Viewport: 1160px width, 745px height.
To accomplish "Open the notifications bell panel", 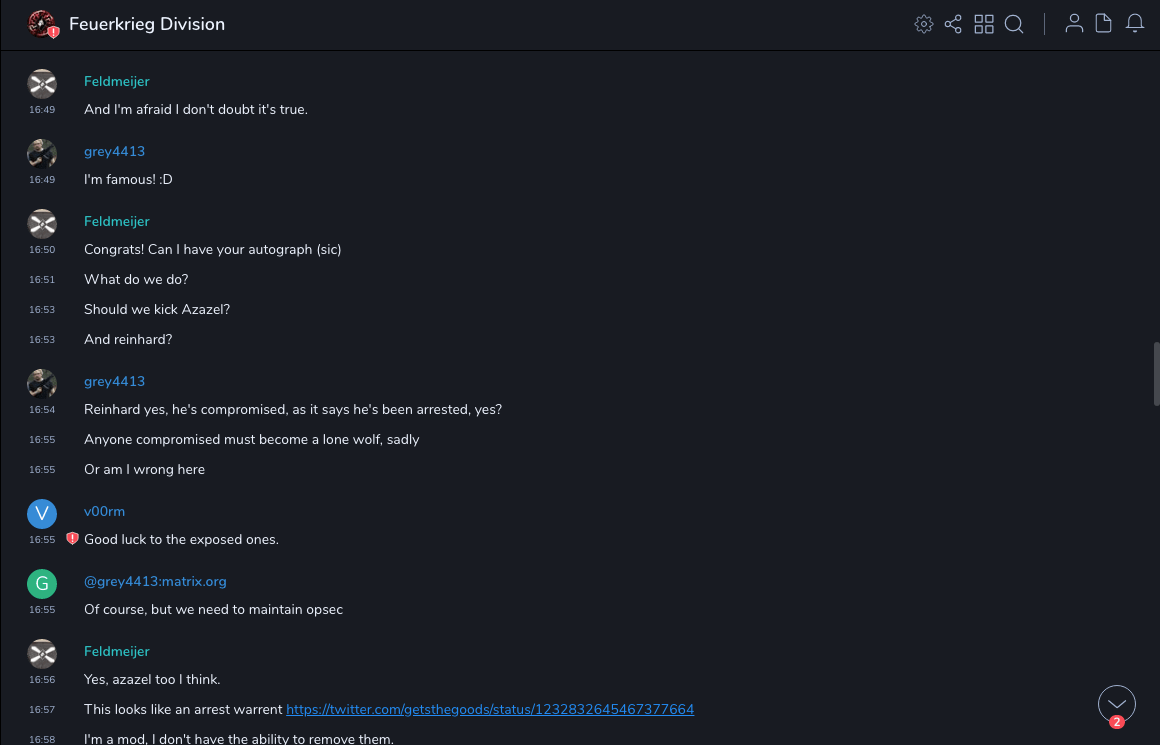I will click(1135, 24).
